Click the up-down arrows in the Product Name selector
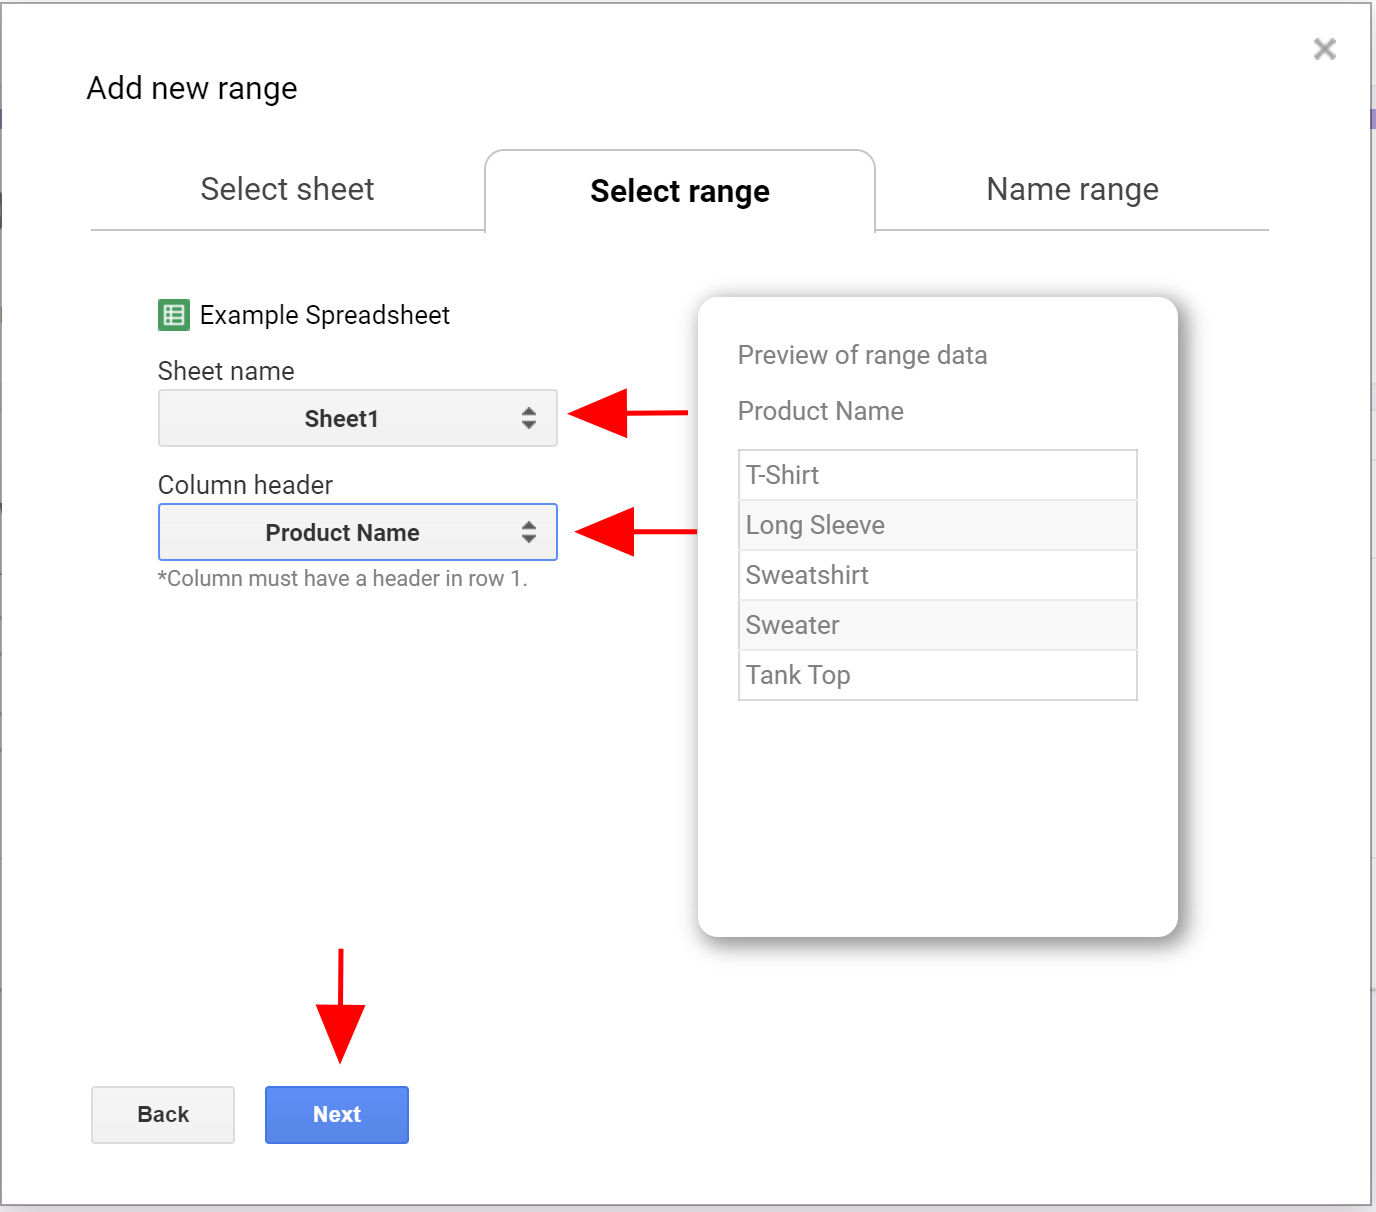This screenshot has height=1212, width=1376. pyautogui.click(x=529, y=532)
